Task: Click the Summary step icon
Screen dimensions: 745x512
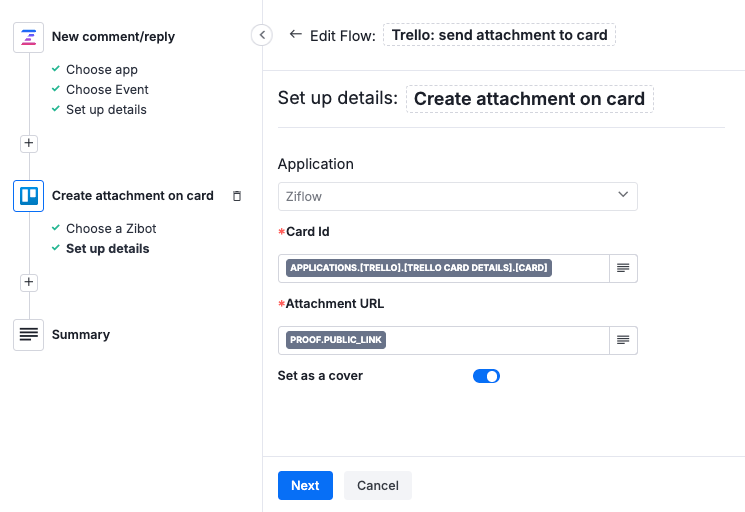Action: 29,335
